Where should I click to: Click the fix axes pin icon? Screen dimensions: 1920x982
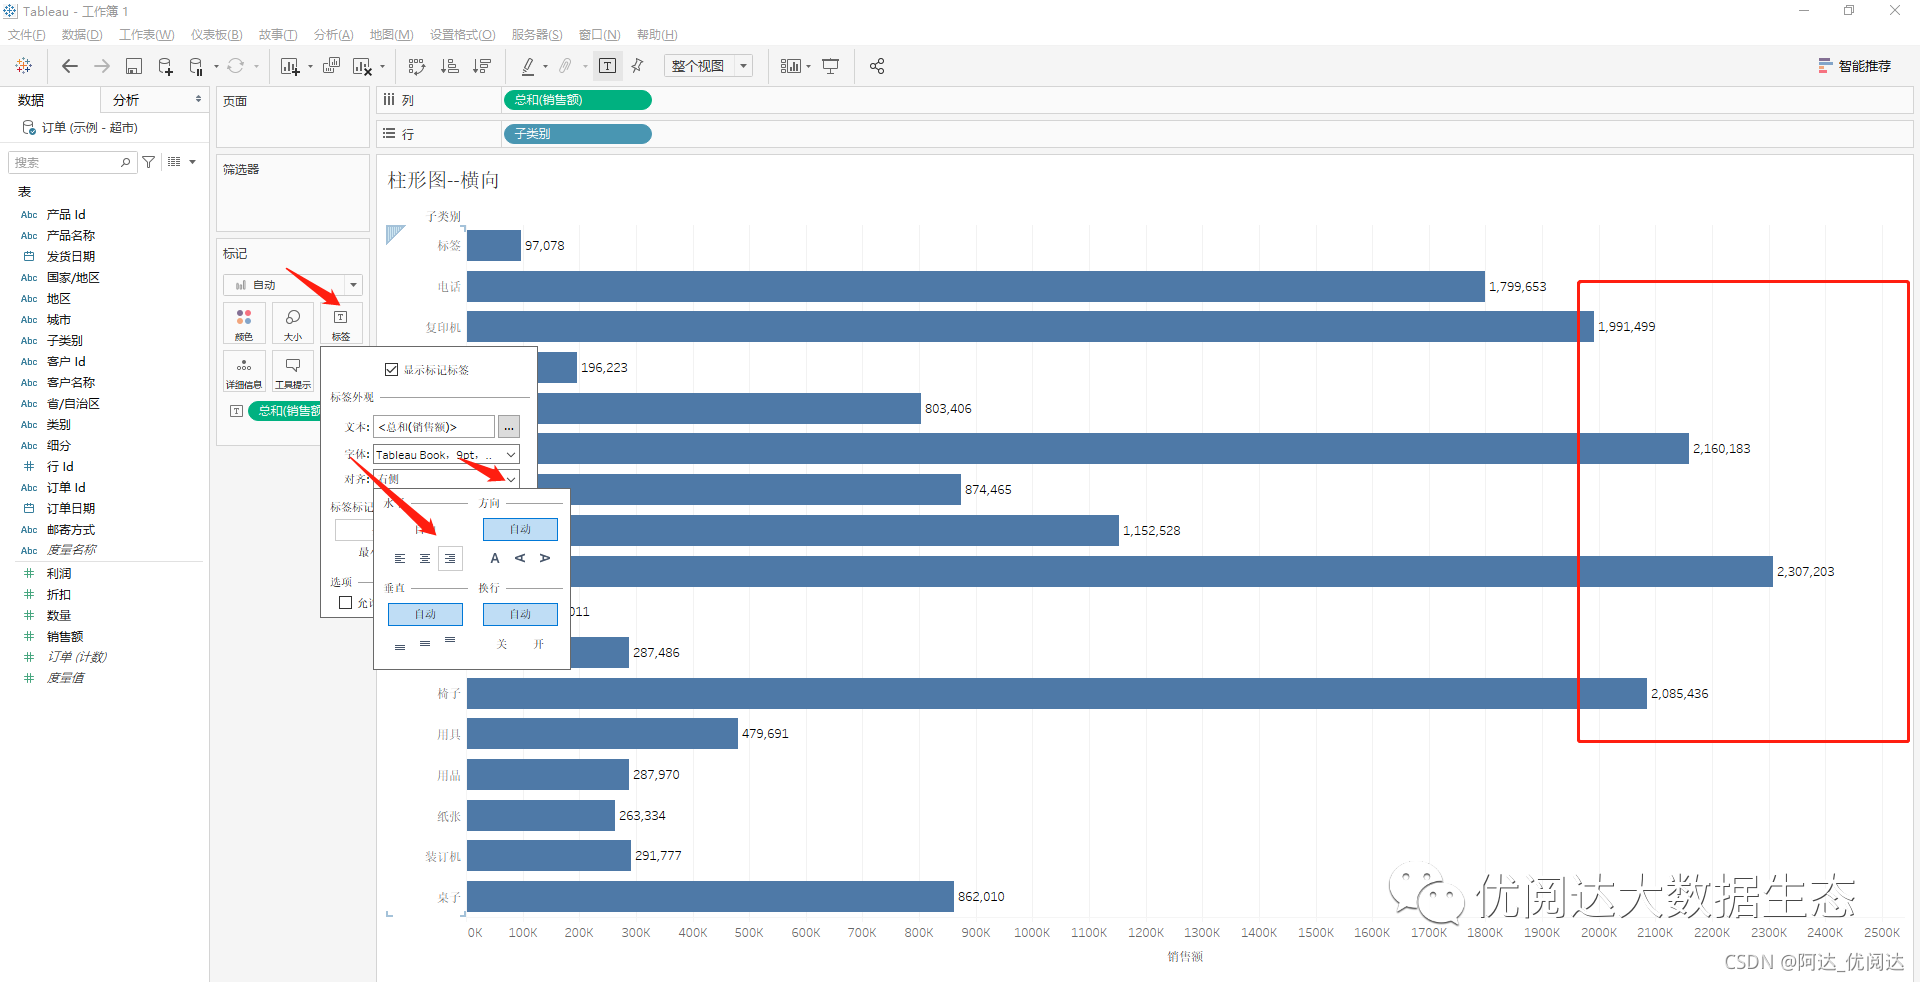[x=637, y=66]
